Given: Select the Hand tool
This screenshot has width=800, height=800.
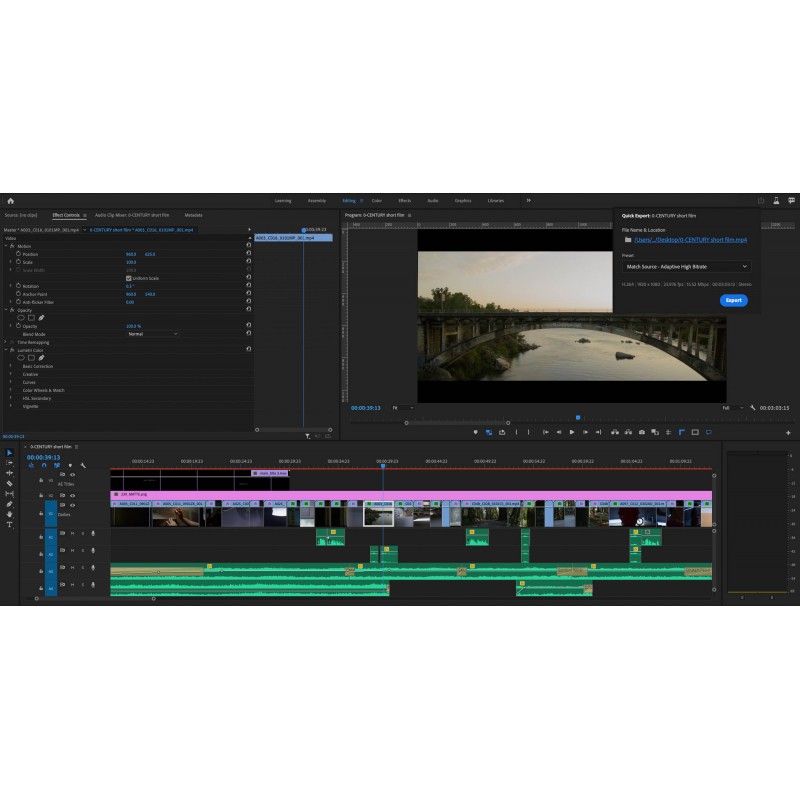Looking at the screenshot, I should click(10, 514).
